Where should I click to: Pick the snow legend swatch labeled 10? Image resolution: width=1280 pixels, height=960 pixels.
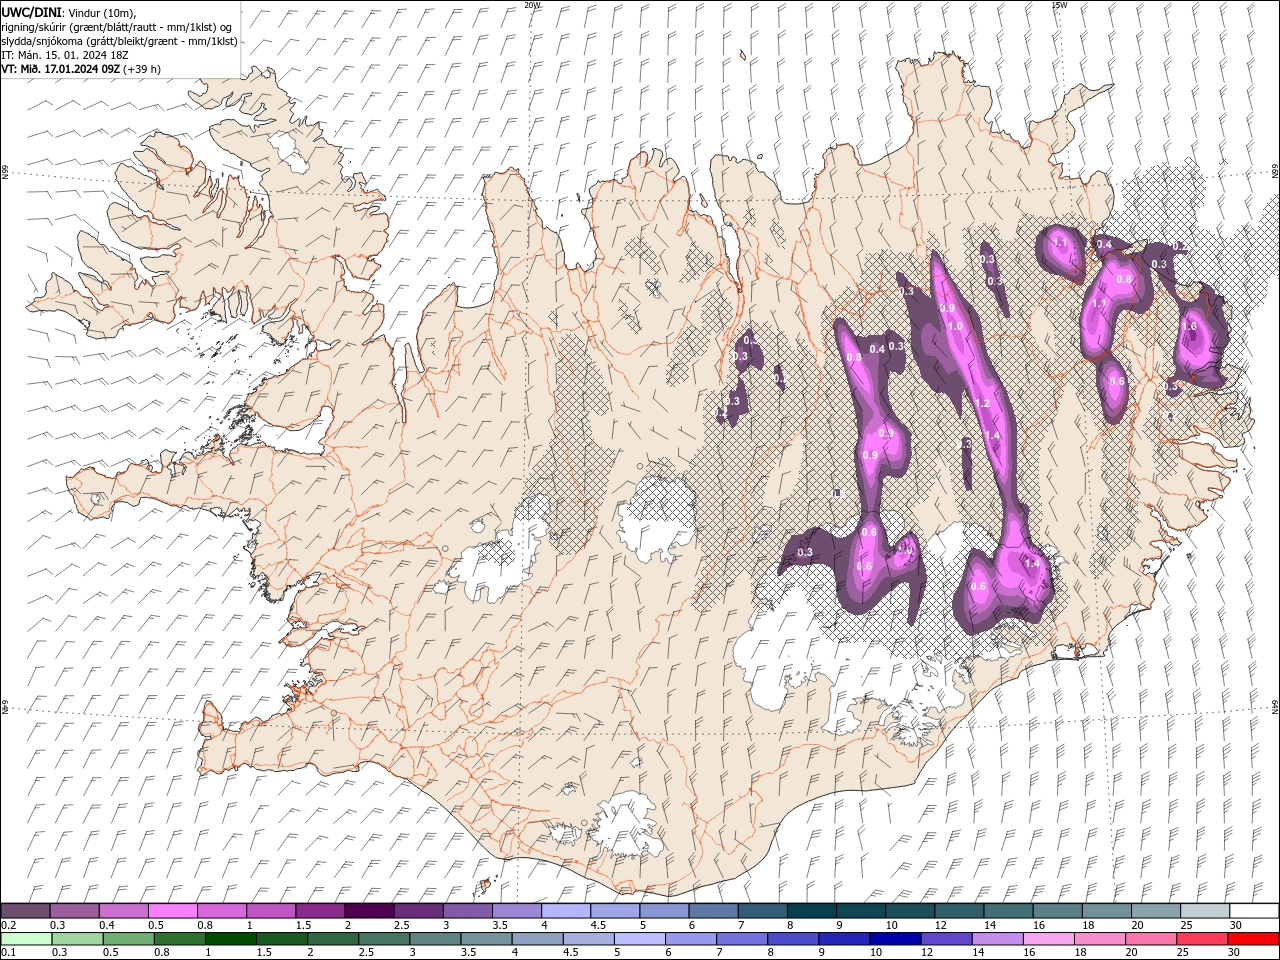tap(909, 911)
